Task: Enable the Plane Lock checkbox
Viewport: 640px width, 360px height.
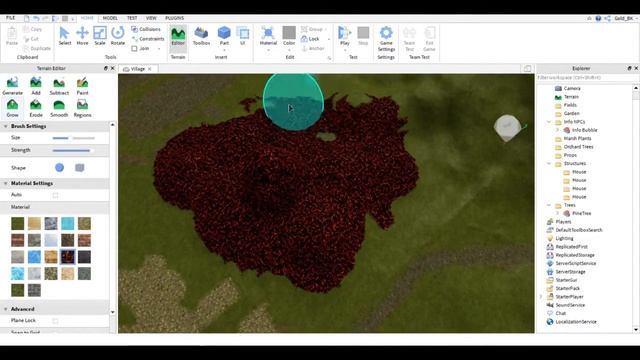Action: [55, 321]
